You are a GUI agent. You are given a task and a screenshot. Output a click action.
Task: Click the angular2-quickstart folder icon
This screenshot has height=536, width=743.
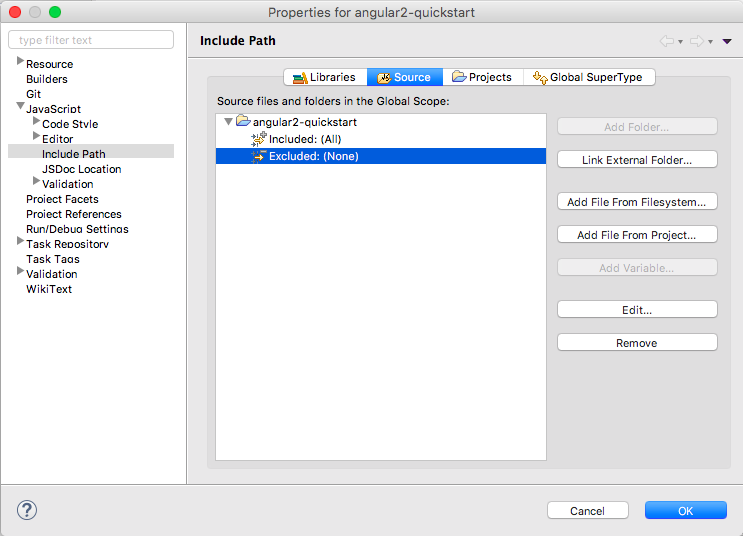(243, 122)
